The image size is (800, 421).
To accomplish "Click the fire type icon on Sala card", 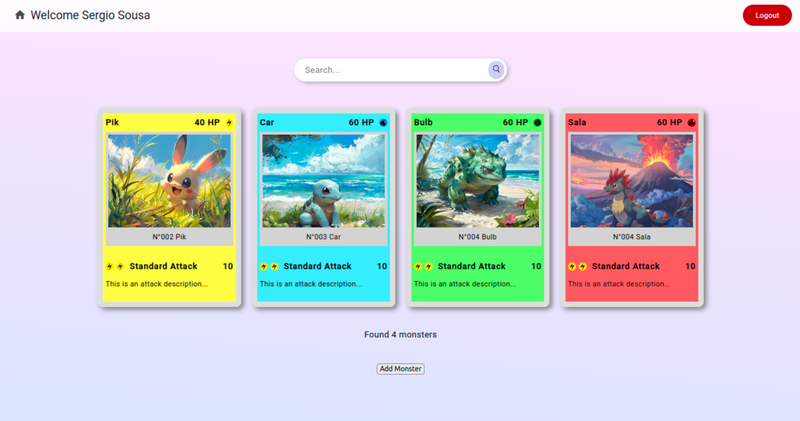I will point(691,123).
